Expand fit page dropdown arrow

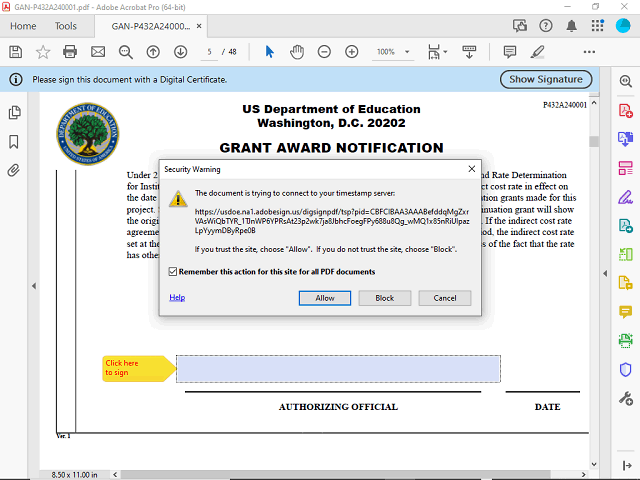(x=445, y=52)
